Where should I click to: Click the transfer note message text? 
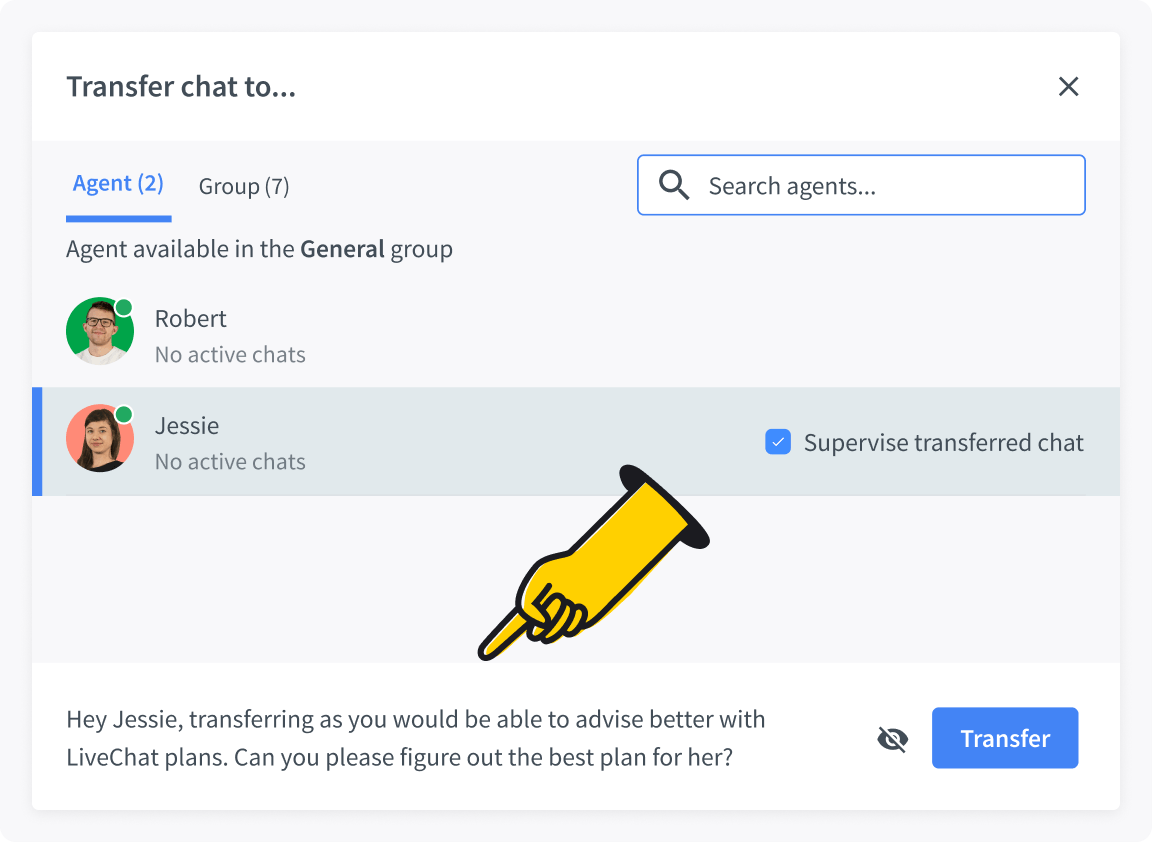coord(415,738)
